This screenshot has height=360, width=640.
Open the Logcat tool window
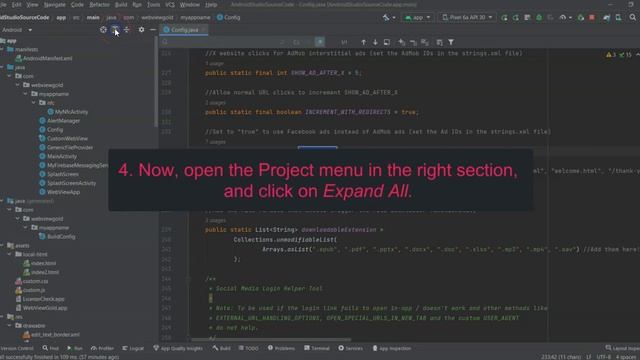click(133, 348)
